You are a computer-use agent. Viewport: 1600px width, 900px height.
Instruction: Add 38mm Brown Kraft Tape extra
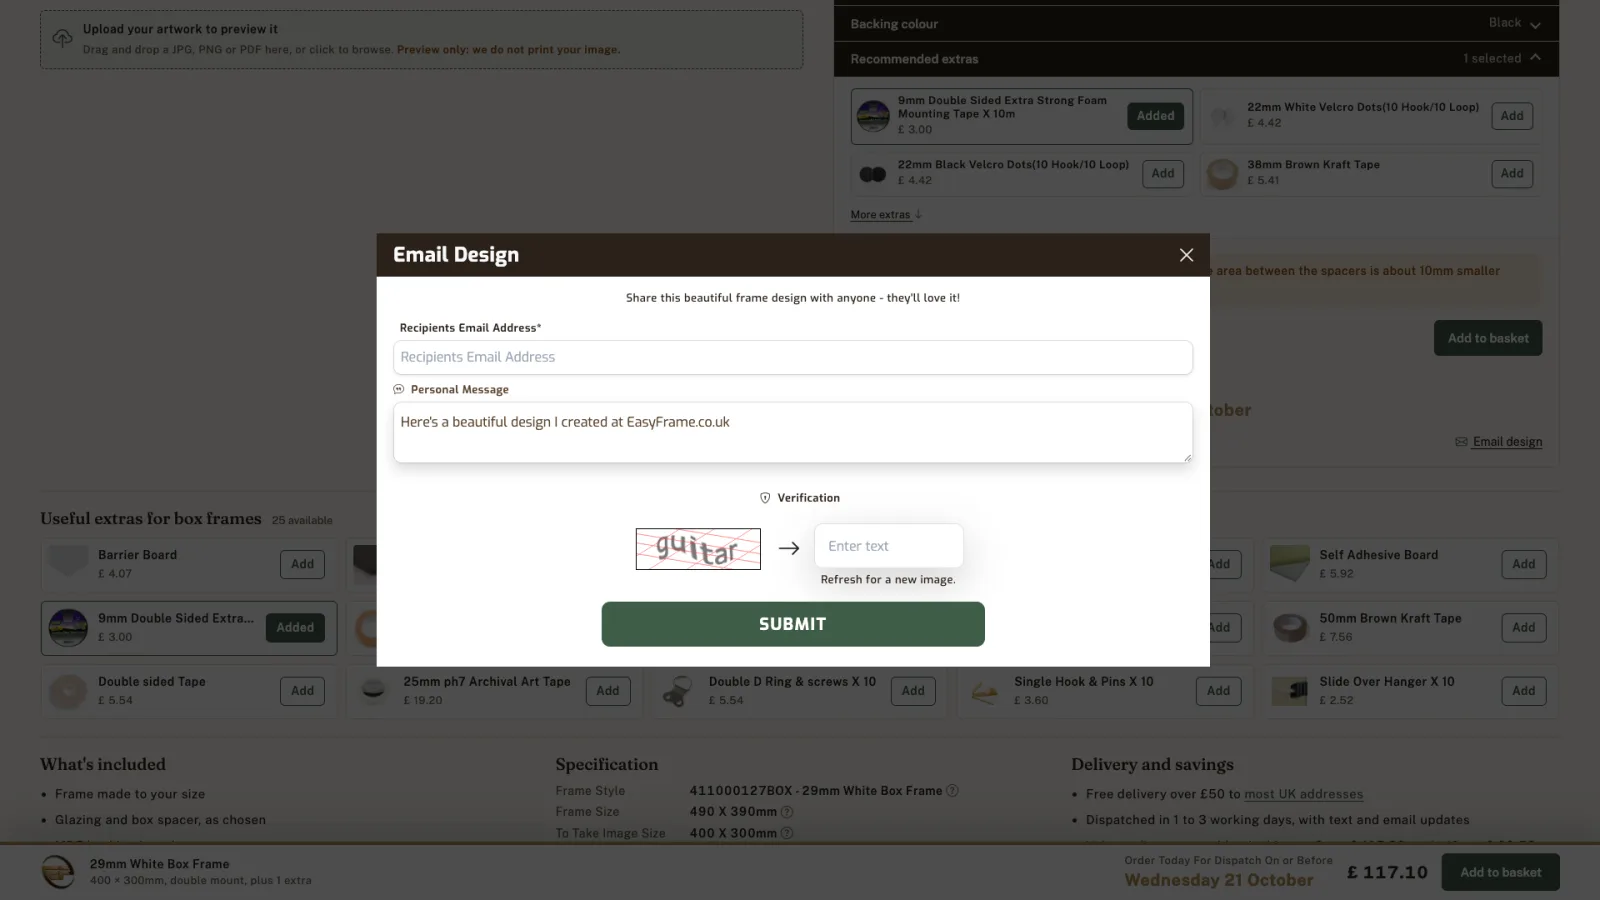click(x=1512, y=174)
